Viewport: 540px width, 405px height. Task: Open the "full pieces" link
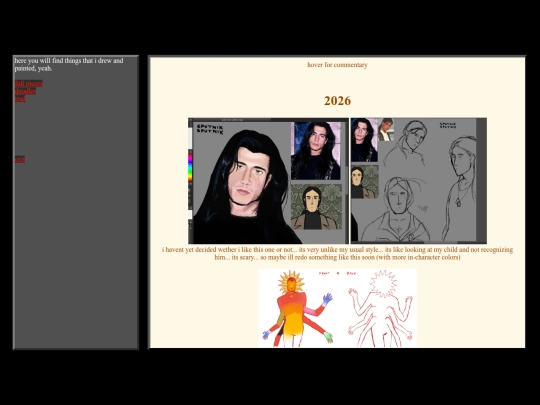[29, 84]
